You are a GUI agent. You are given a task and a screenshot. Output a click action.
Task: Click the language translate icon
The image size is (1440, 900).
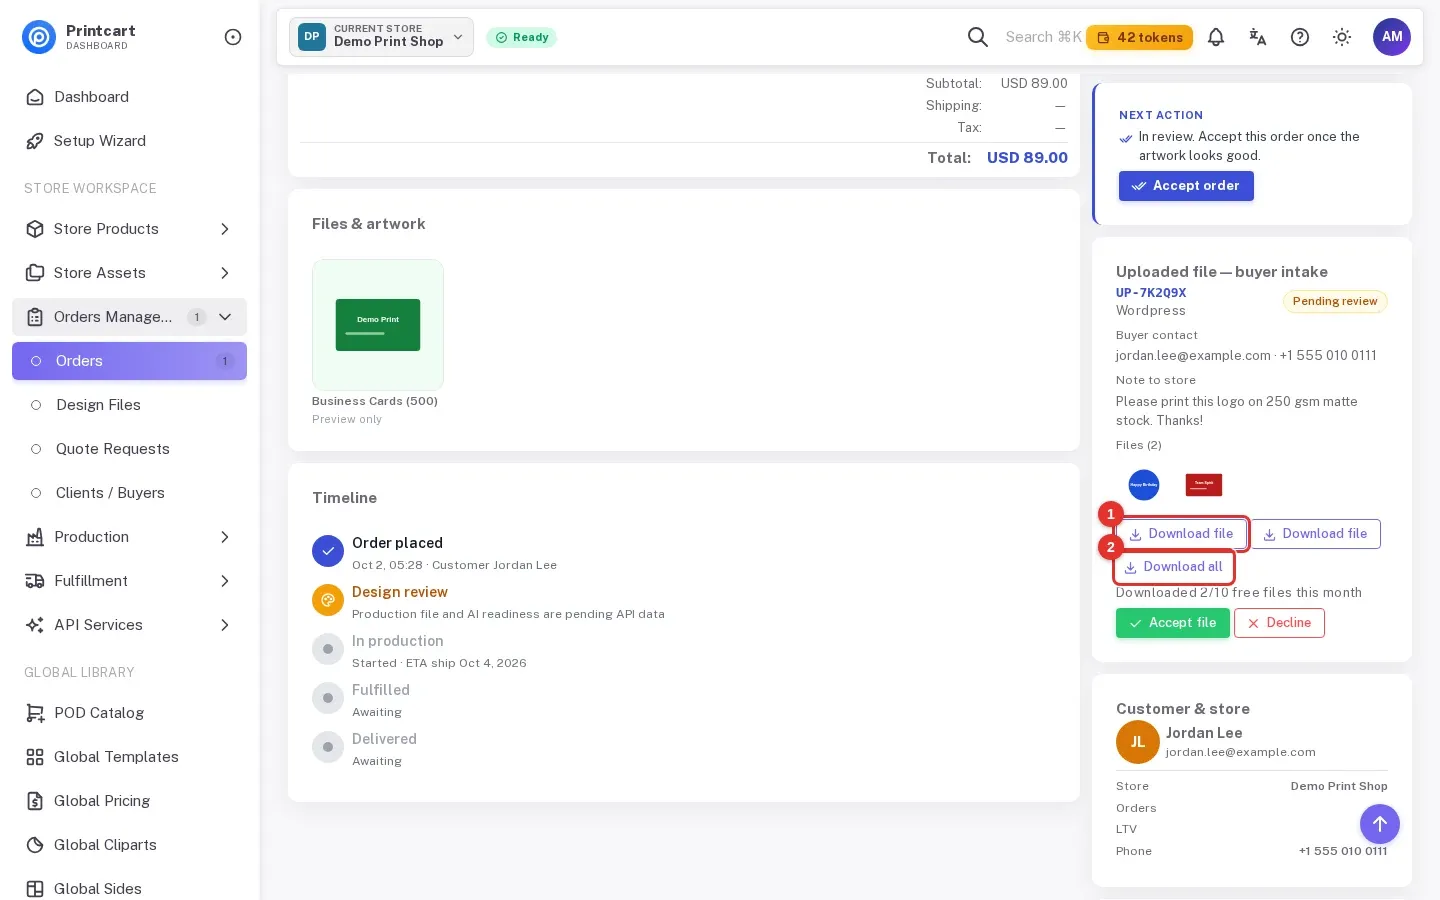pos(1258,37)
